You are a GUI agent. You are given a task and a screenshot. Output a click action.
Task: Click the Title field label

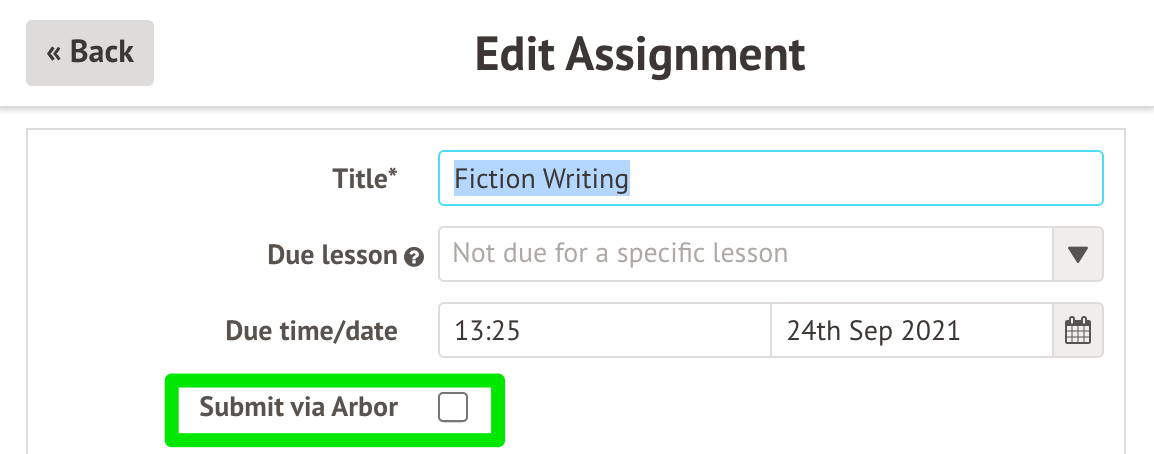point(360,179)
